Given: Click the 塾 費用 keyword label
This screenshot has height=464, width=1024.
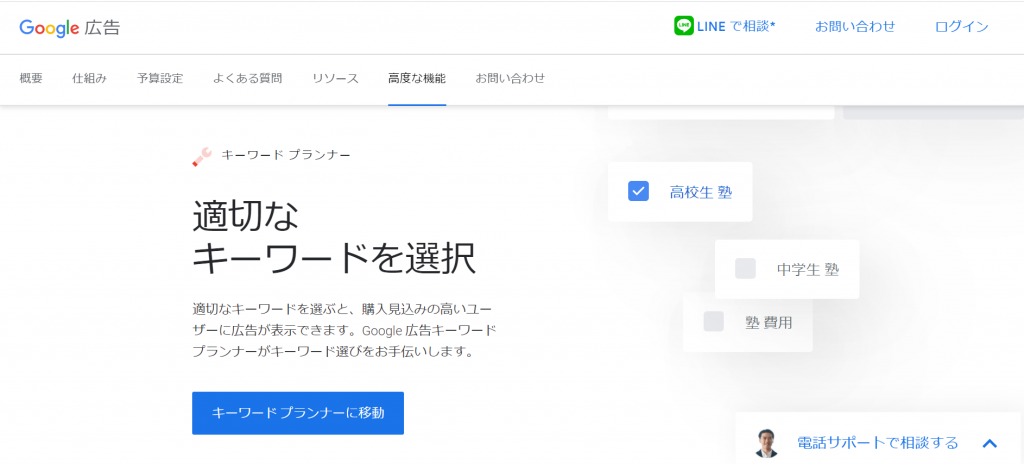Looking at the screenshot, I should (769, 322).
